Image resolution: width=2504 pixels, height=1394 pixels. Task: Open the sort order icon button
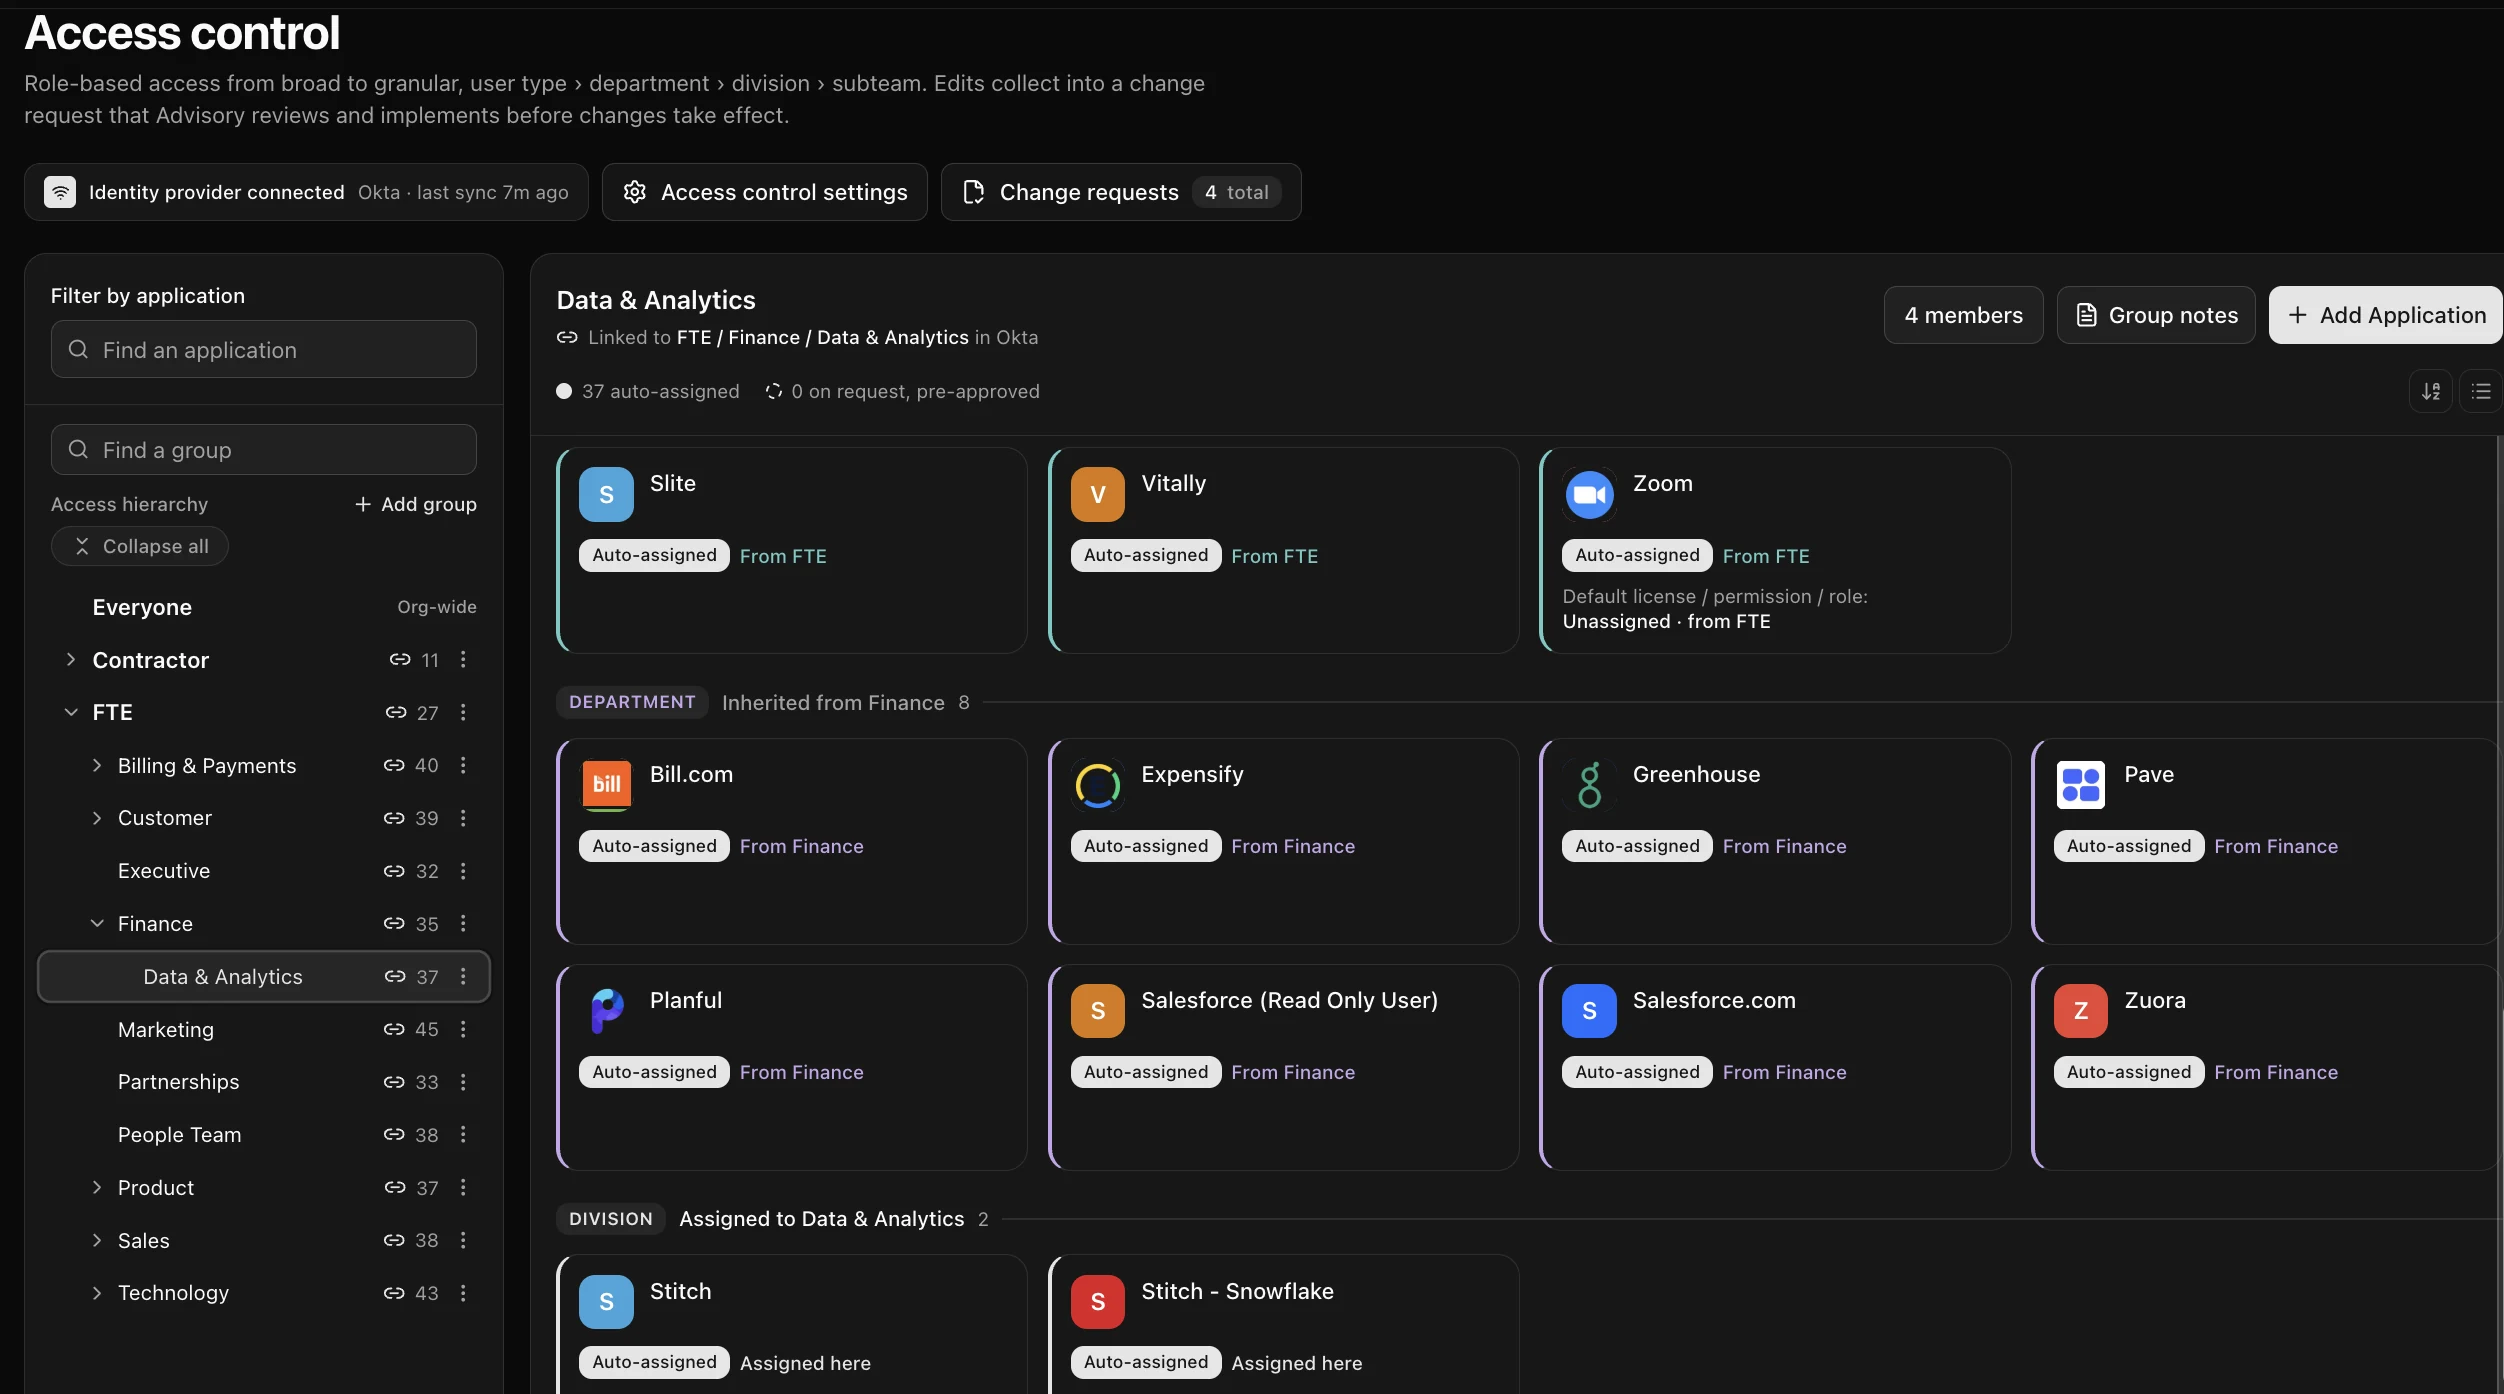(x=2430, y=391)
